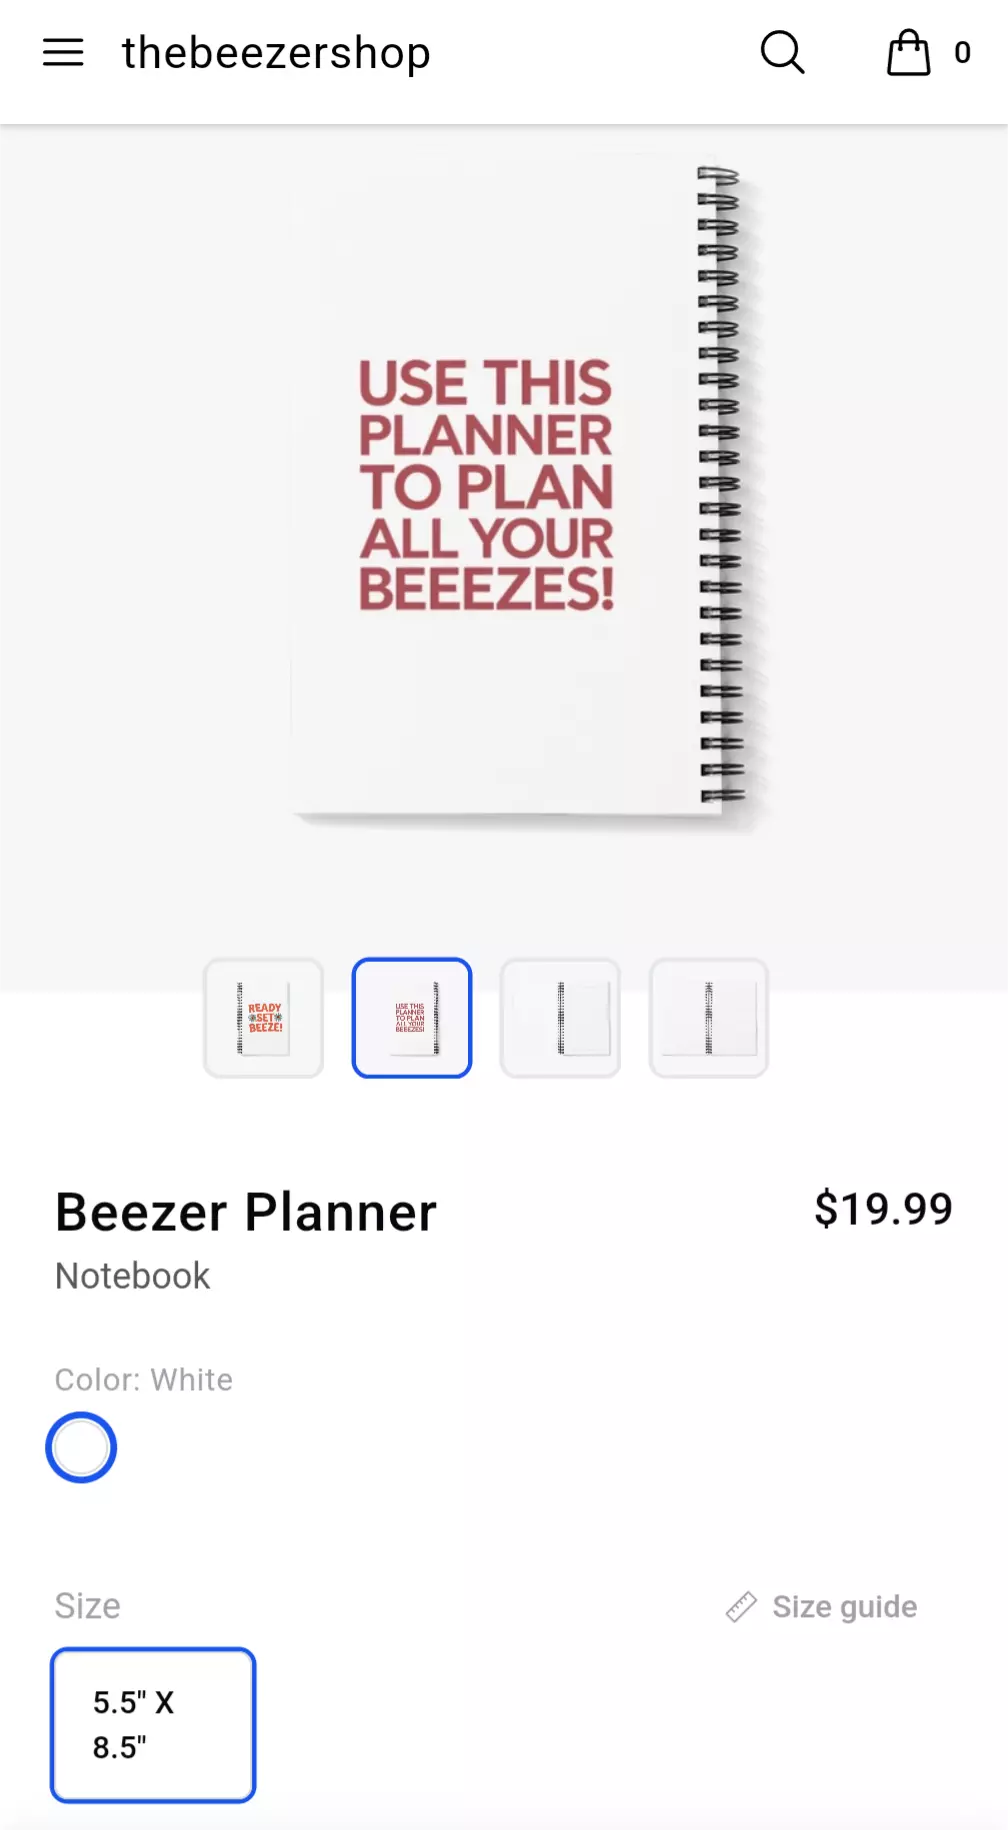Screen dimensions: 1008x1830
Task: Tap the search magnifier icon
Action: point(782,52)
